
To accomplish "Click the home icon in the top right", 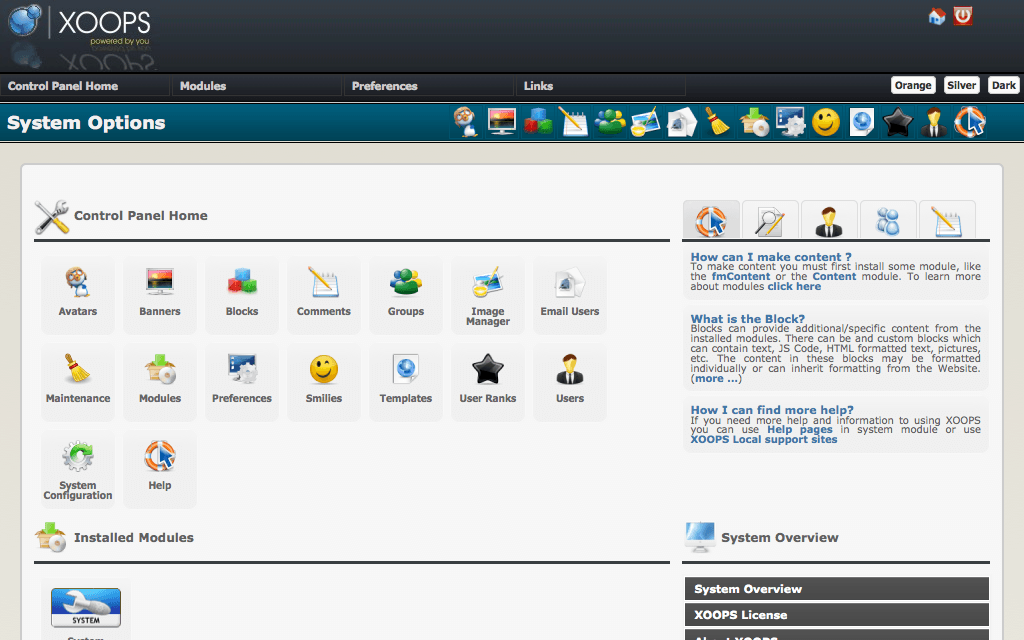I will [936, 16].
